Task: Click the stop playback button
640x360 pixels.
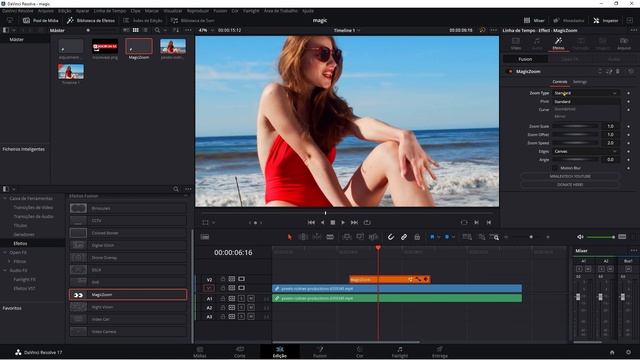Action: [x=333, y=222]
